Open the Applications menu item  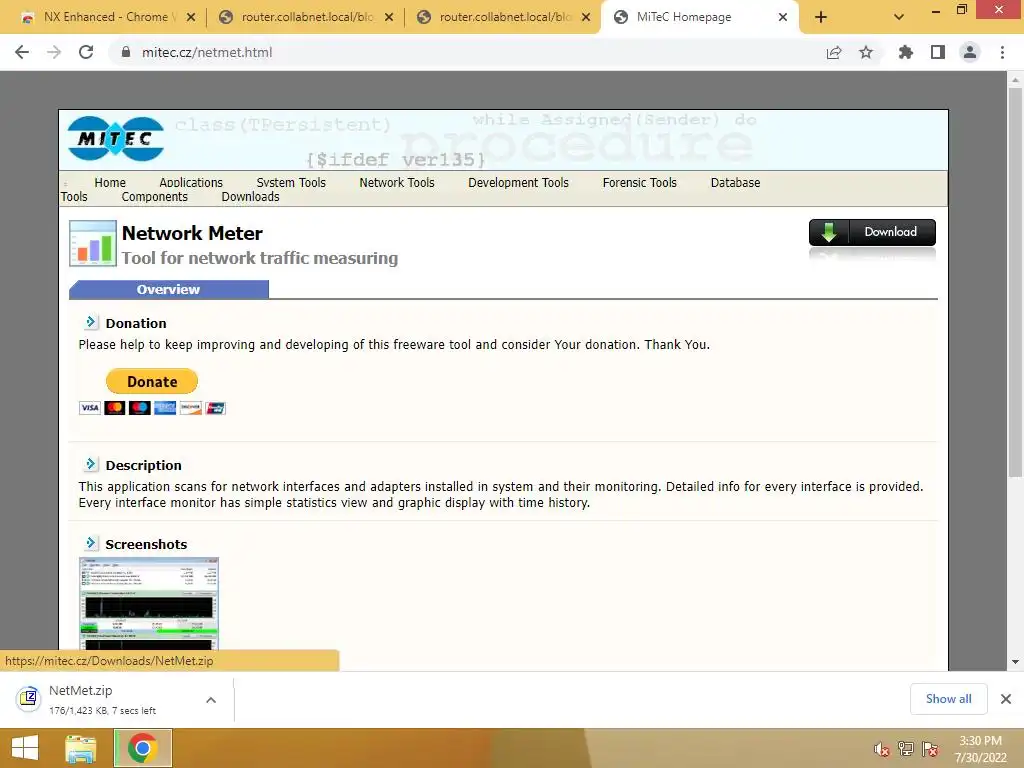(191, 183)
